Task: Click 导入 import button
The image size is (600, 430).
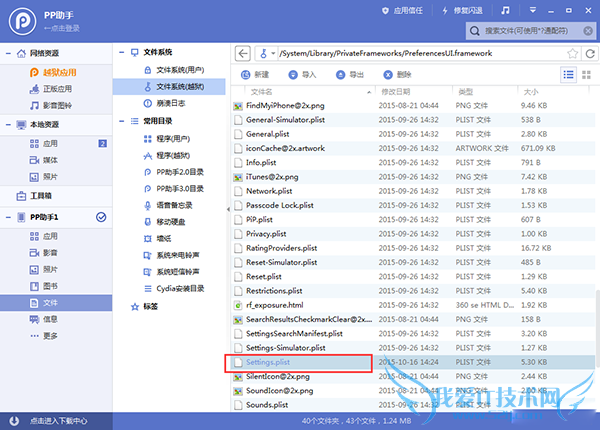Action: (x=302, y=75)
